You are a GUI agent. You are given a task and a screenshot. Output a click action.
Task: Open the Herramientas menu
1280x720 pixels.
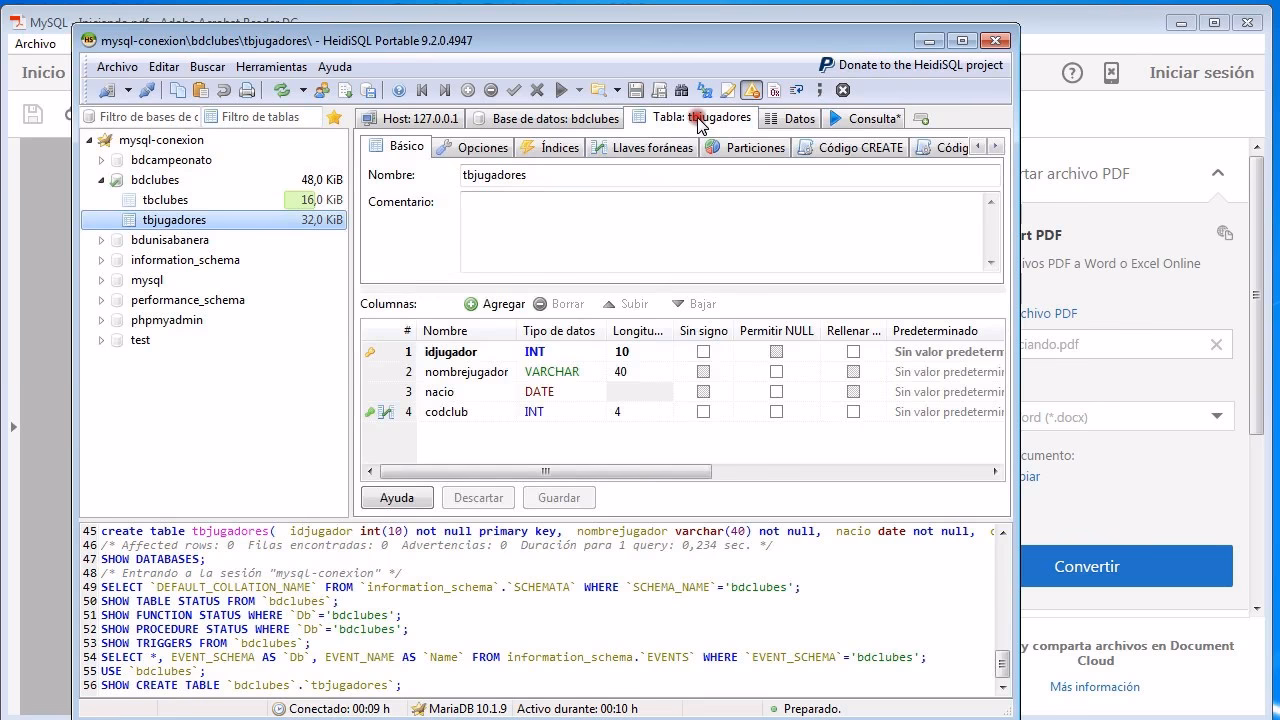pos(271,67)
